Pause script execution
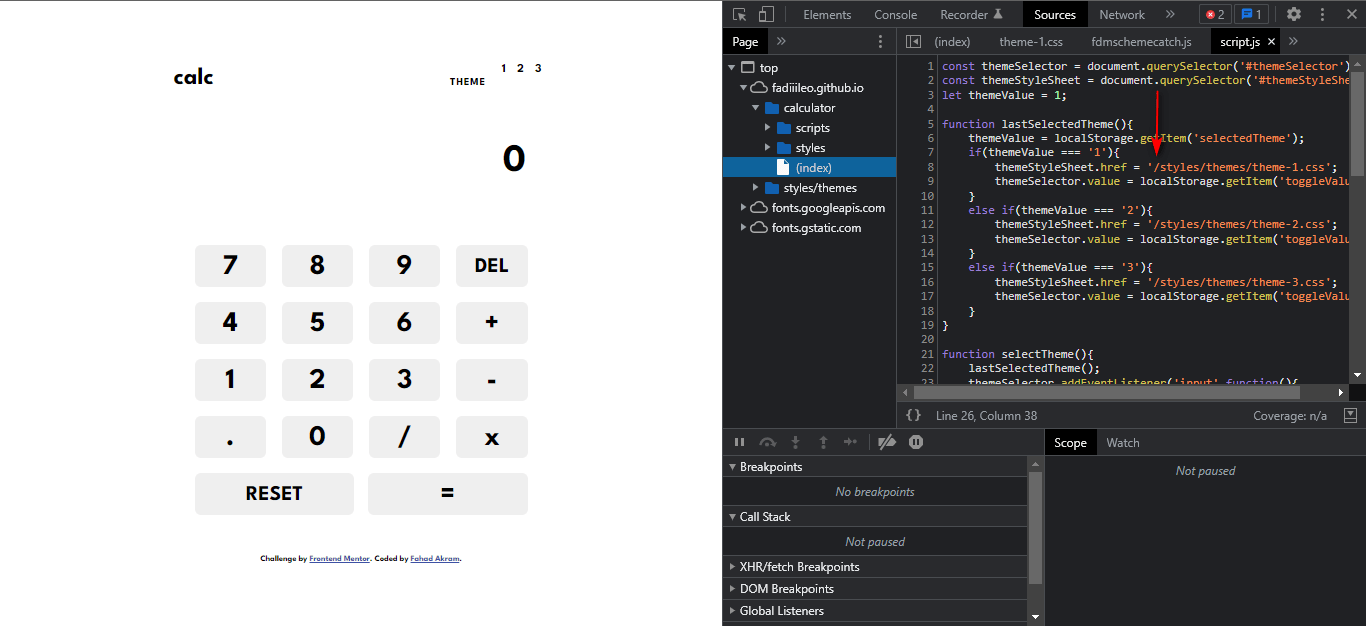 [740, 442]
